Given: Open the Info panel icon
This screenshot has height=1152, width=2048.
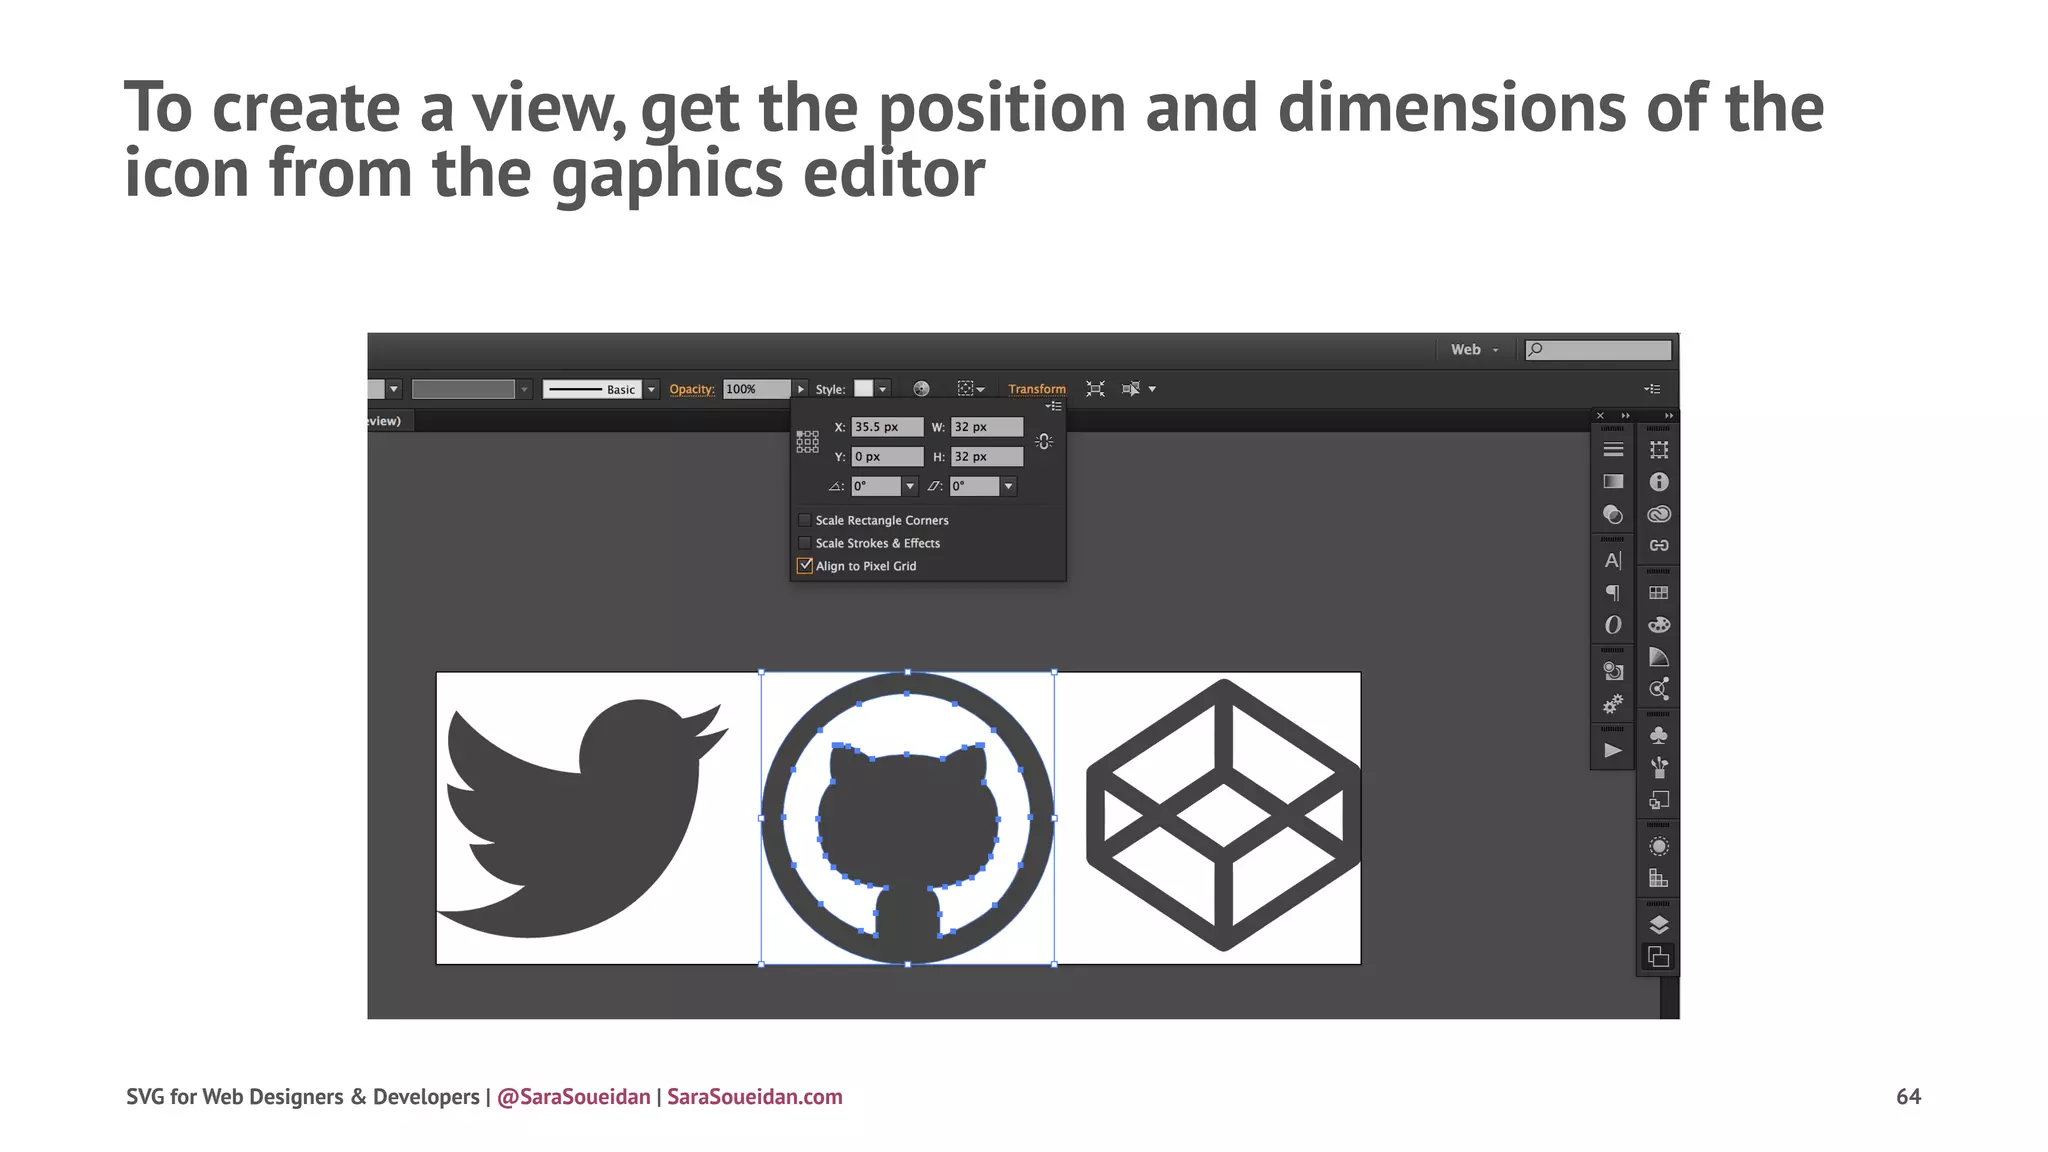Looking at the screenshot, I should pos(1658,482).
